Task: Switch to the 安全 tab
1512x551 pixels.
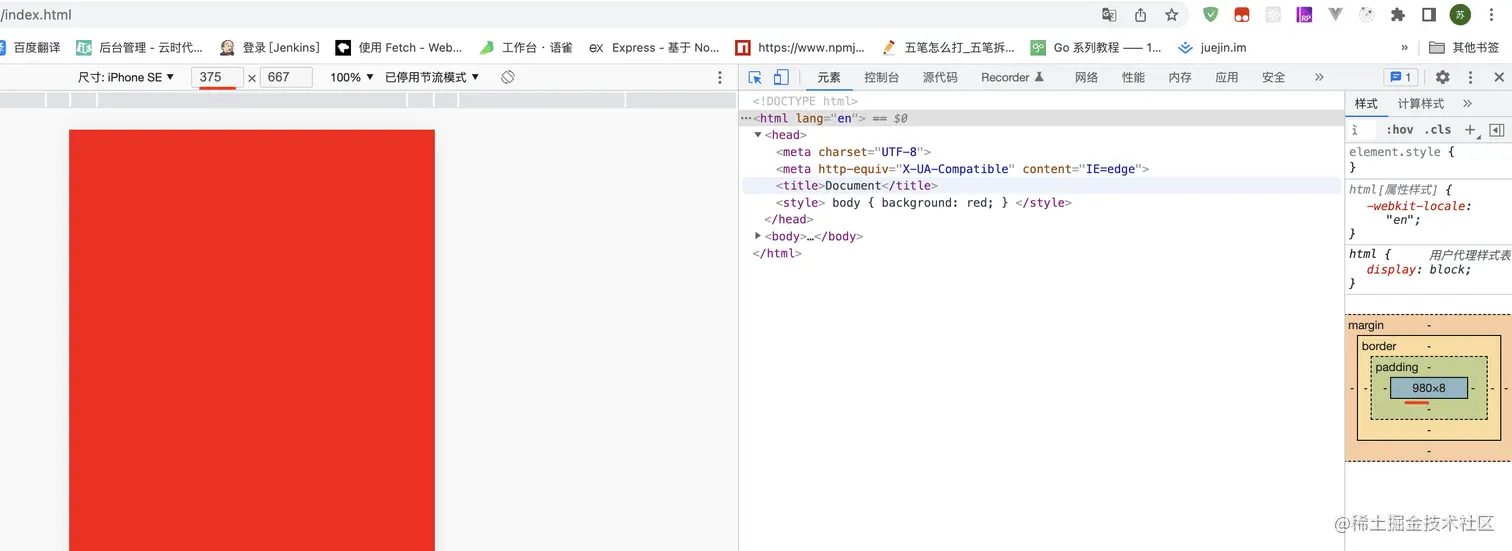Action: pyautogui.click(x=1274, y=77)
